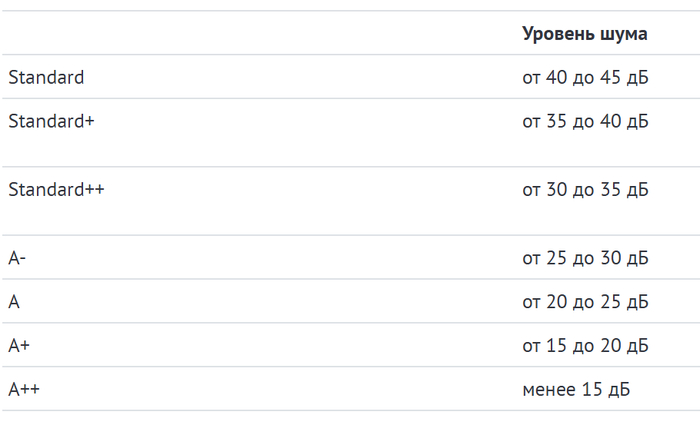Select the 'от 35 до 40 дБ' cell

click(585, 121)
